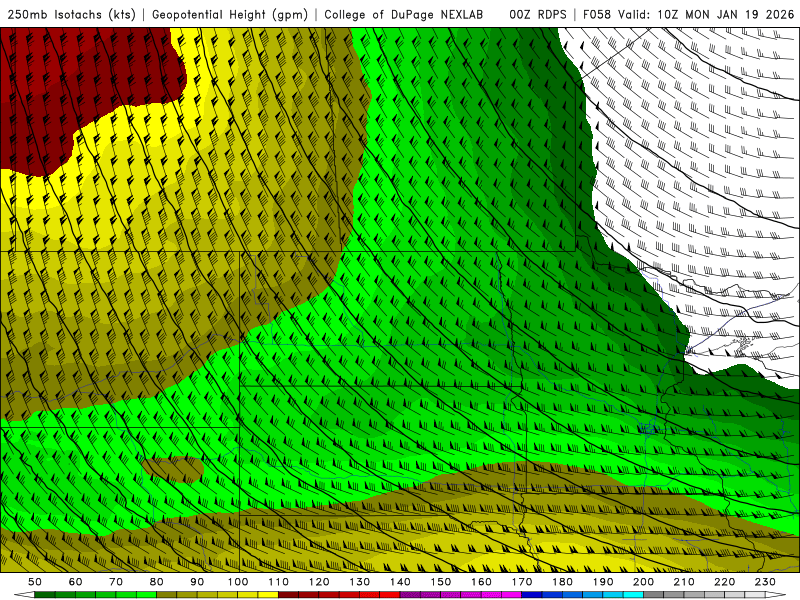Screen dimensions: 800x600
Task: Click the 140 label on the color scale
Action: (400, 582)
